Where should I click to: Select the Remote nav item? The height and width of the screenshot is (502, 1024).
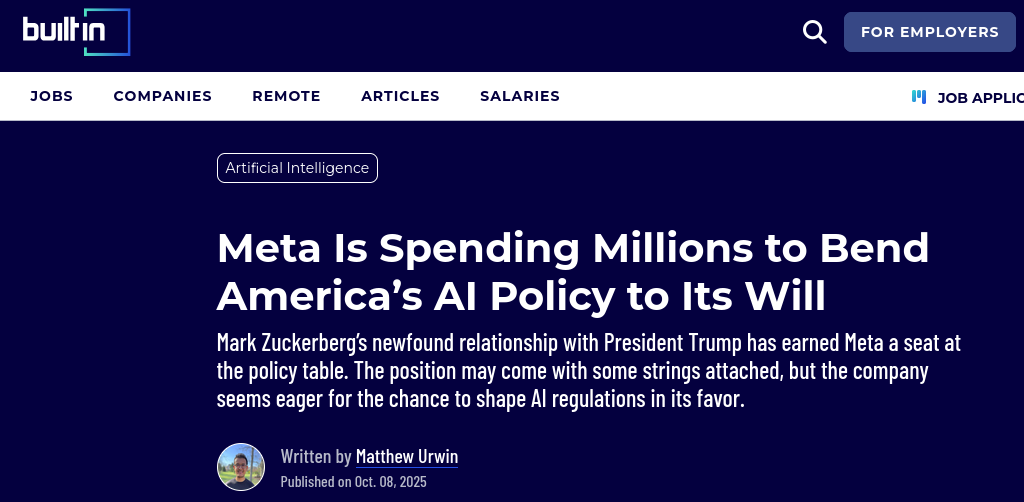coord(286,97)
